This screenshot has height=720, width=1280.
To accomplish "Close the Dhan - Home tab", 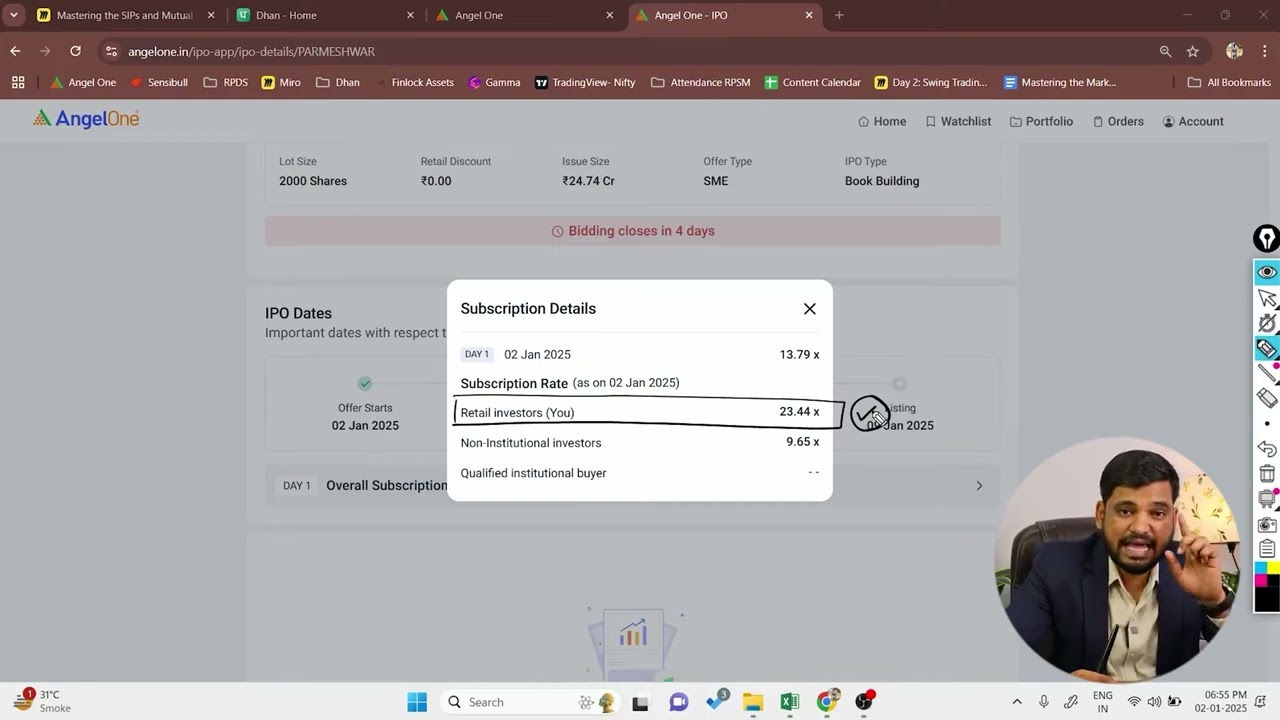I will (x=410, y=15).
